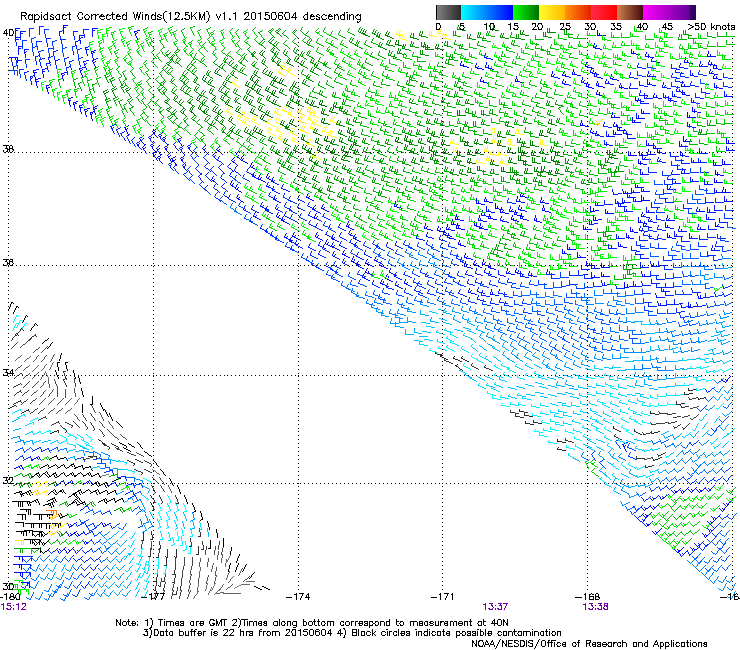Click the purple '13:38' pass time
This screenshot has width=740, height=650.
596,607
